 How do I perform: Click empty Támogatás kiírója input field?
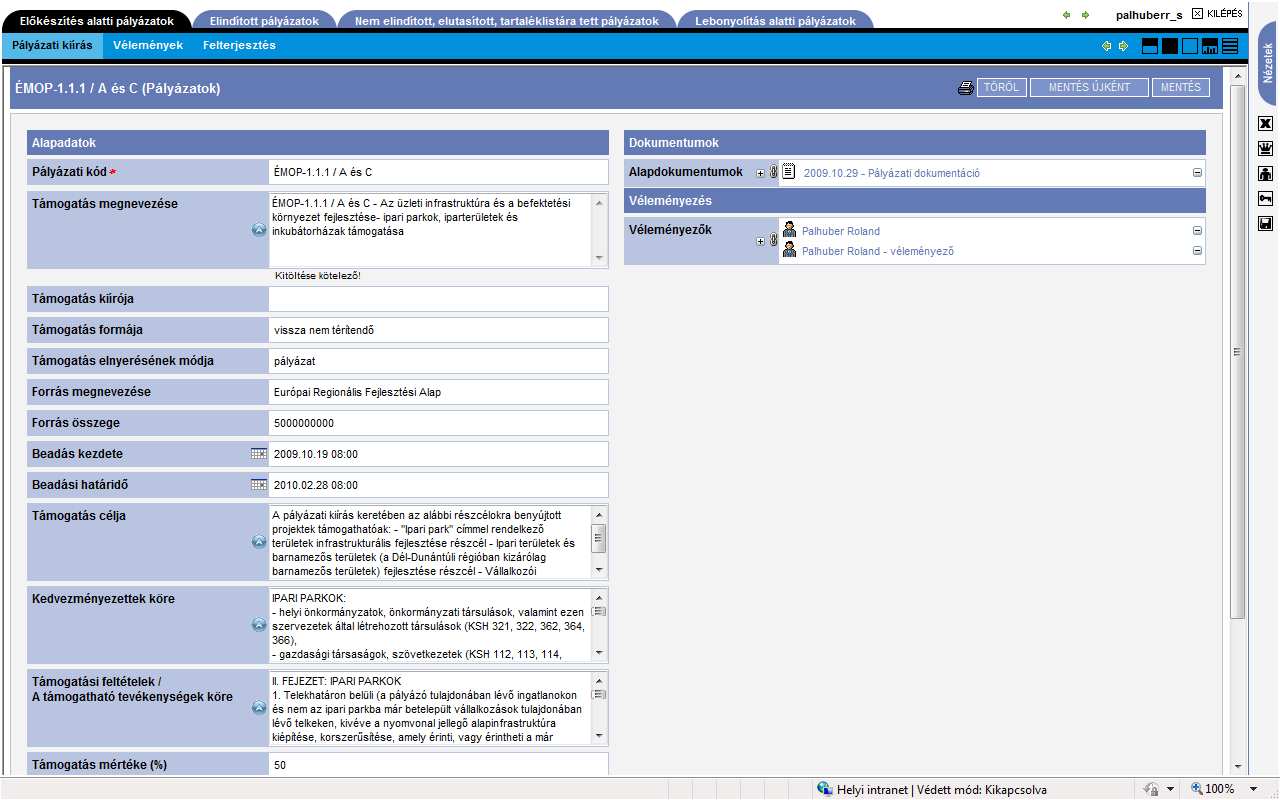click(438, 299)
